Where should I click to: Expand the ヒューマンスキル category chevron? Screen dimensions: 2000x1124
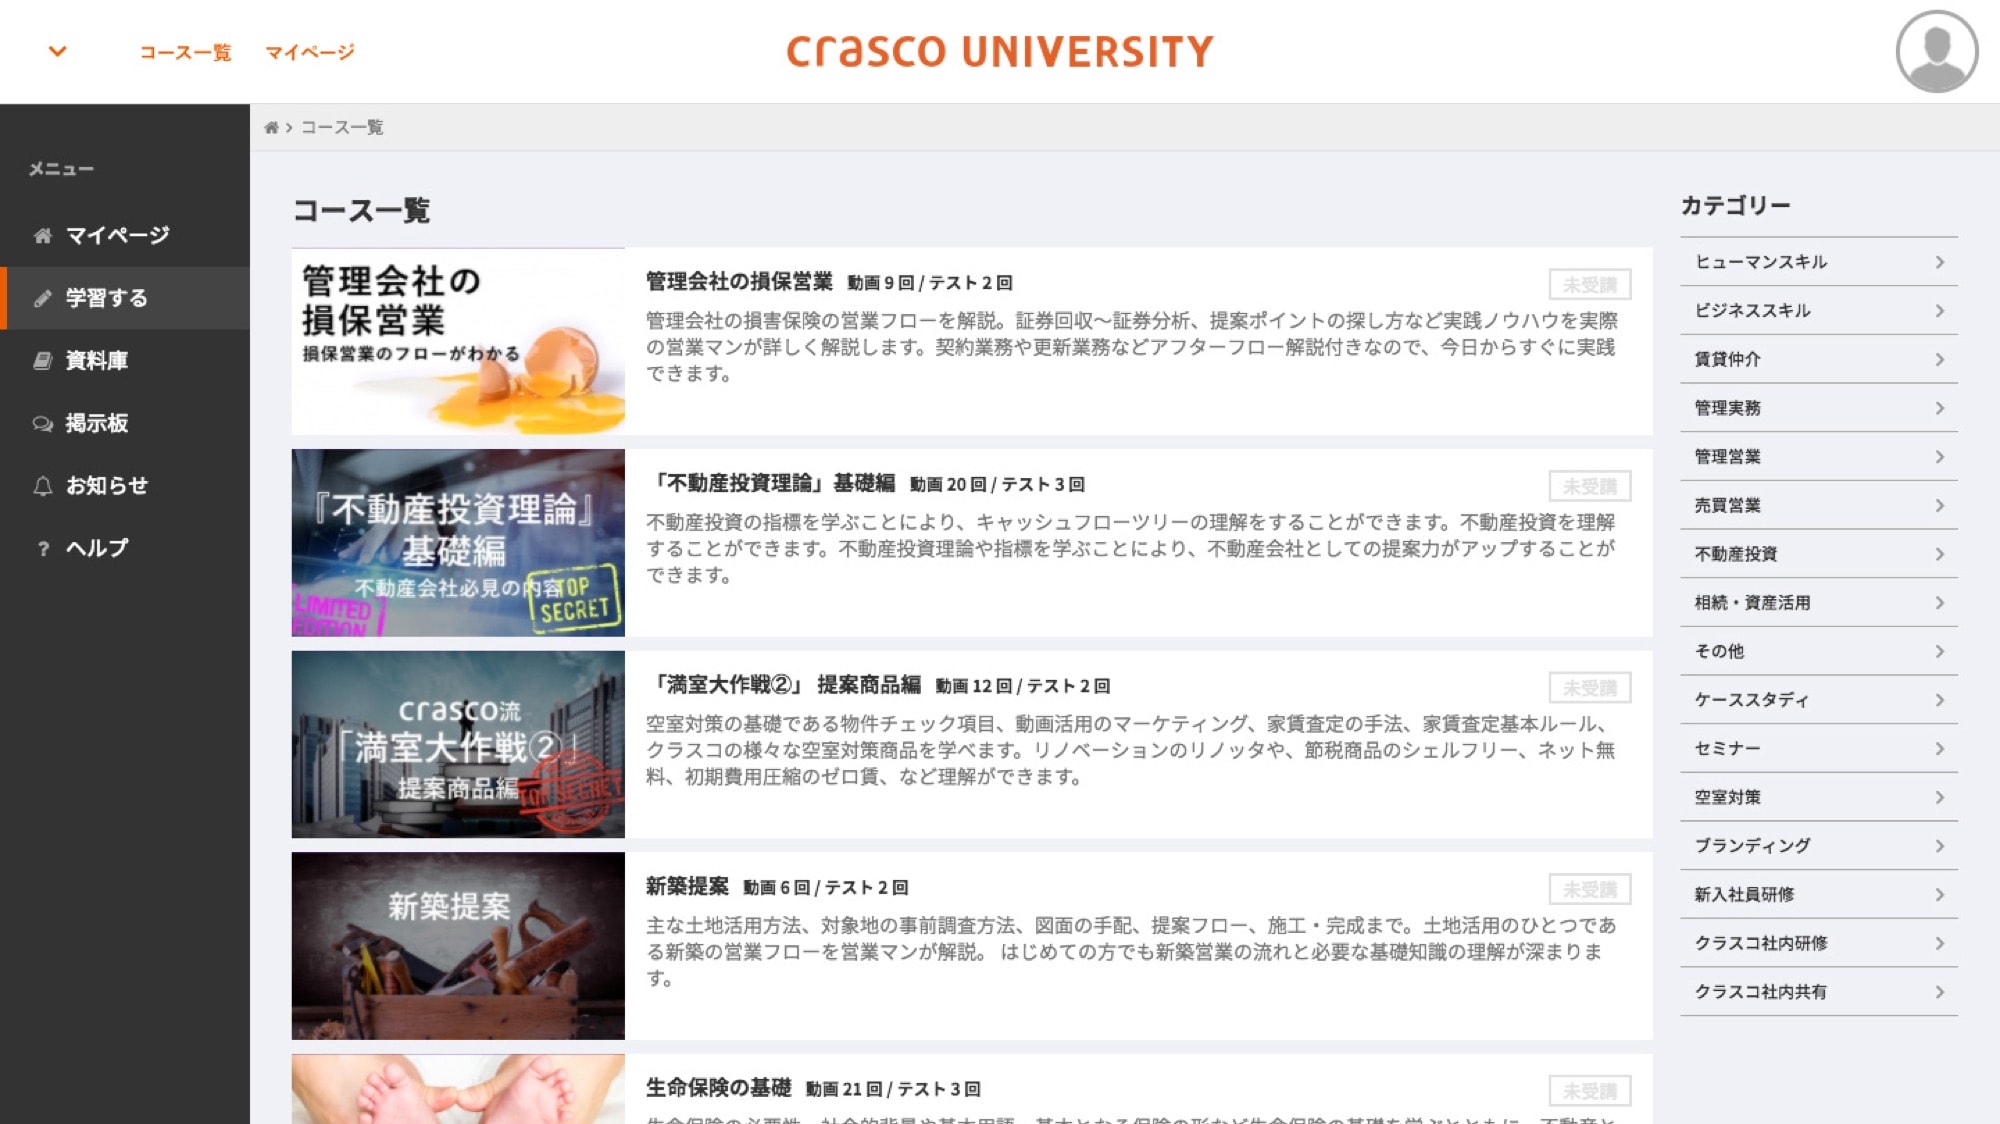tap(1939, 262)
